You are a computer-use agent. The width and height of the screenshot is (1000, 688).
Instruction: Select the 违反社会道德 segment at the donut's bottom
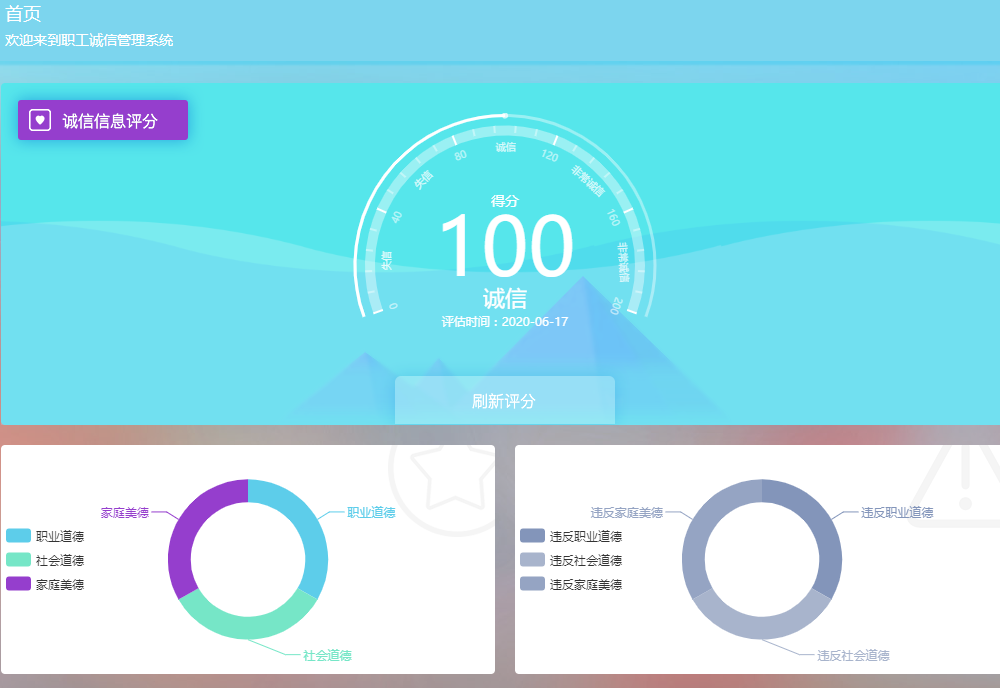point(762,625)
